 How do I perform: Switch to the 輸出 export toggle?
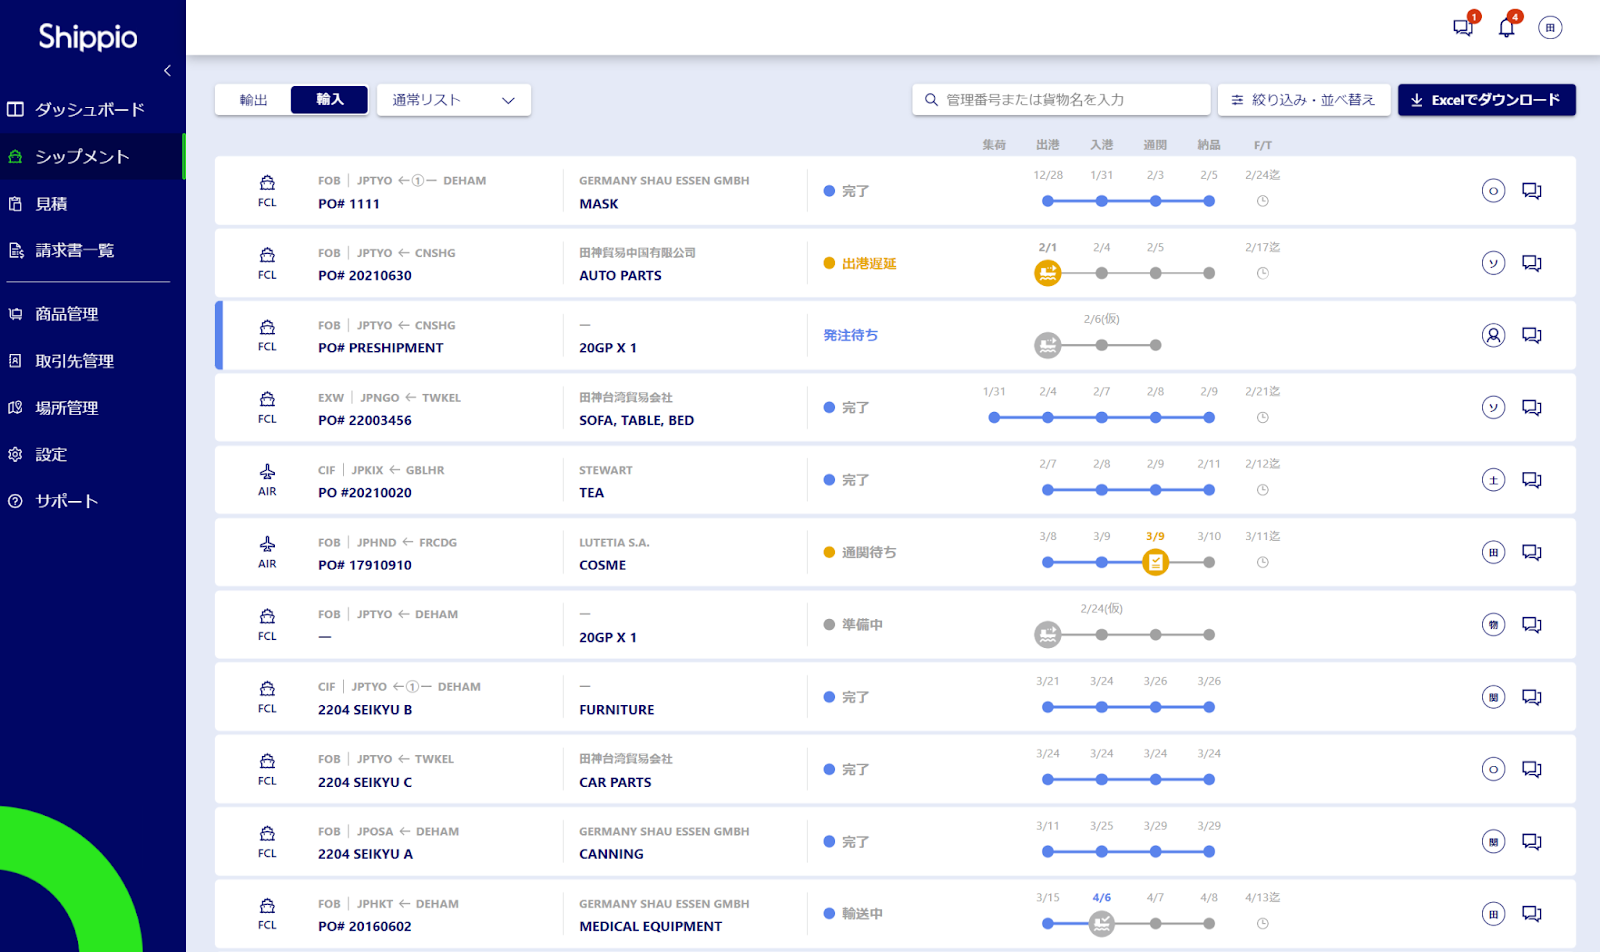point(254,100)
